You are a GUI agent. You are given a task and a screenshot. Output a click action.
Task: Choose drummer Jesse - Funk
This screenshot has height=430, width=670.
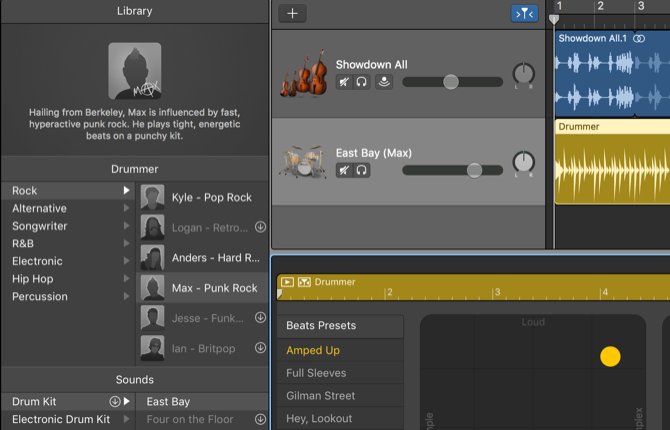click(x=202, y=318)
